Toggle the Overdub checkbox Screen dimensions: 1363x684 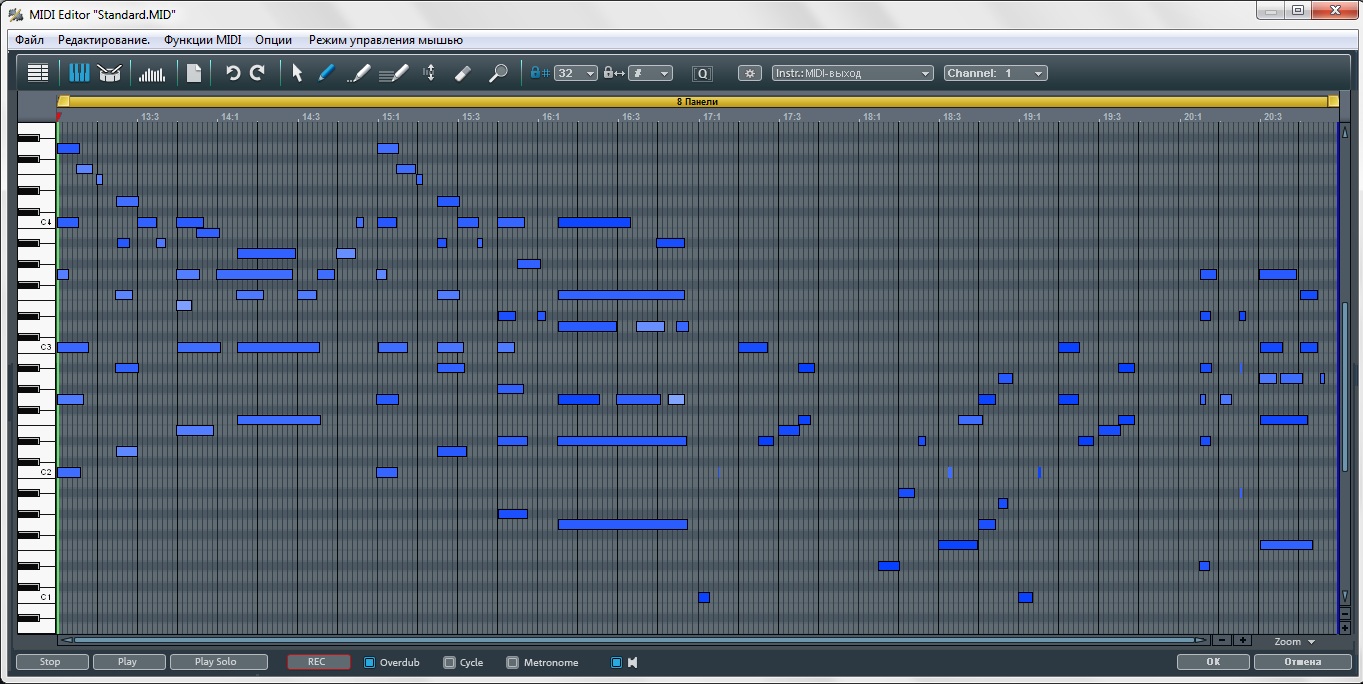coord(369,662)
